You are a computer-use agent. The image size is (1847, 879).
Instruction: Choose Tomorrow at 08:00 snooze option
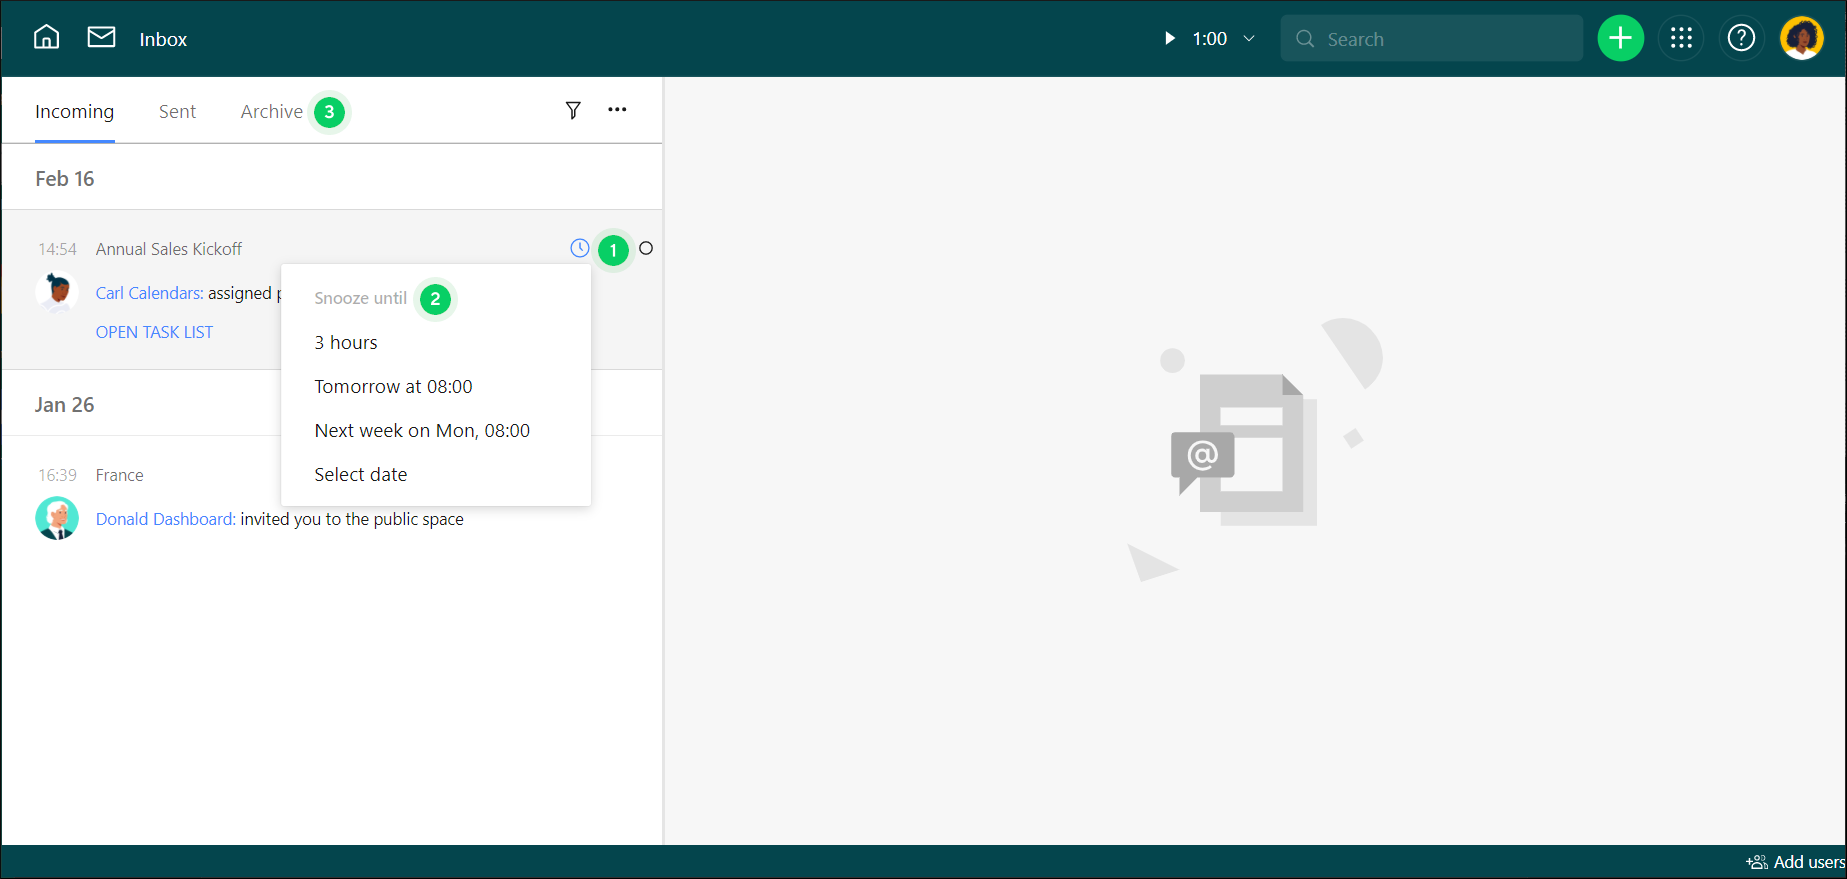[x=393, y=387]
